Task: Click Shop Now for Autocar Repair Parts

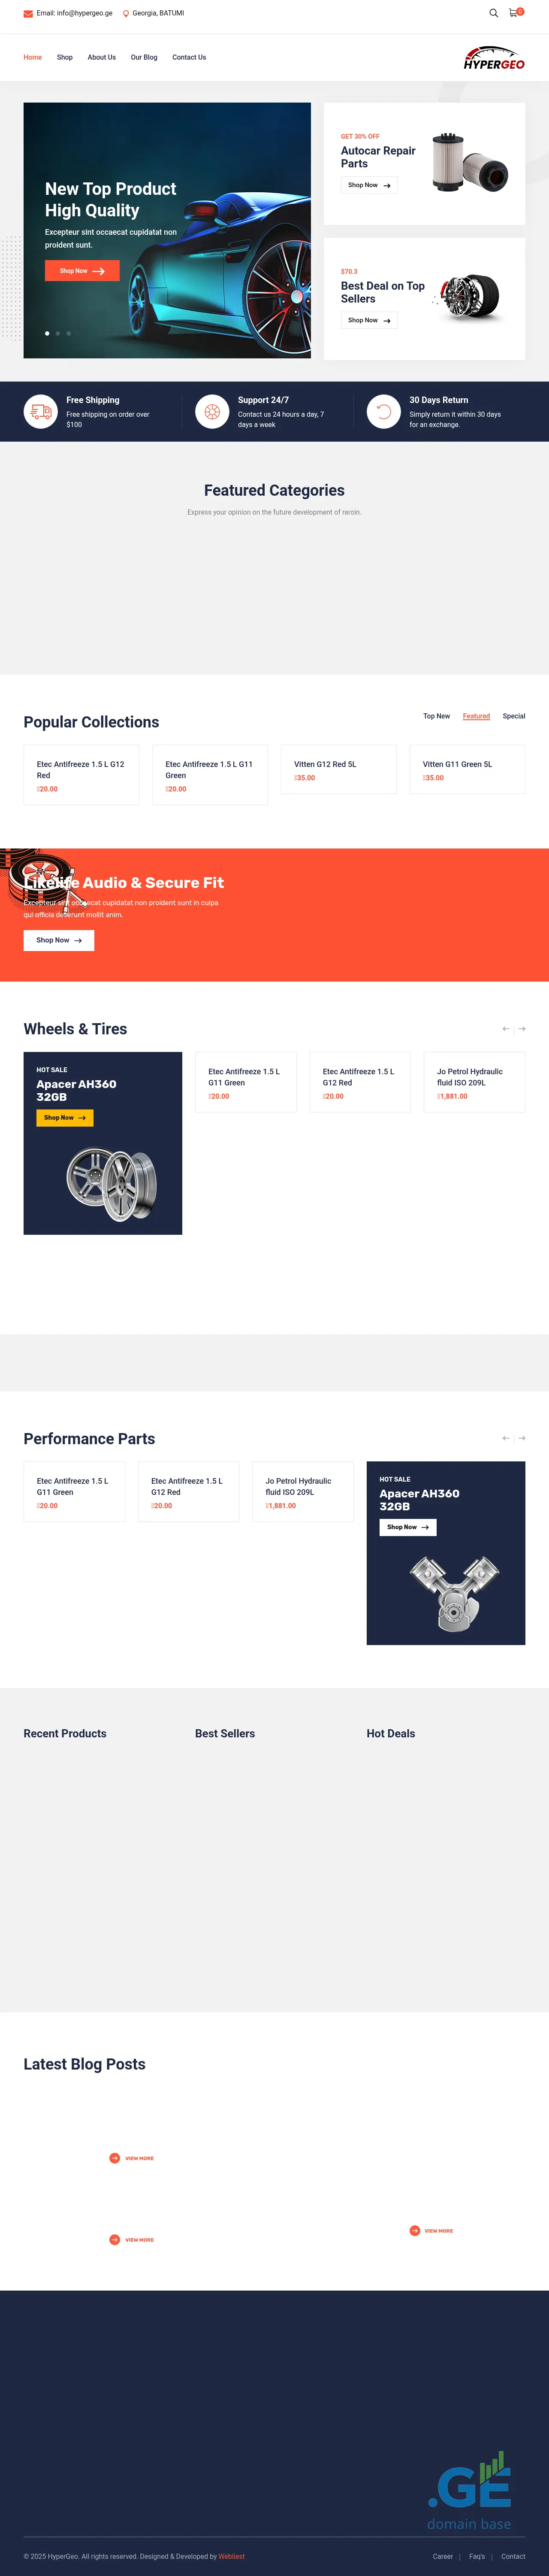Action: (x=368, y=185)
